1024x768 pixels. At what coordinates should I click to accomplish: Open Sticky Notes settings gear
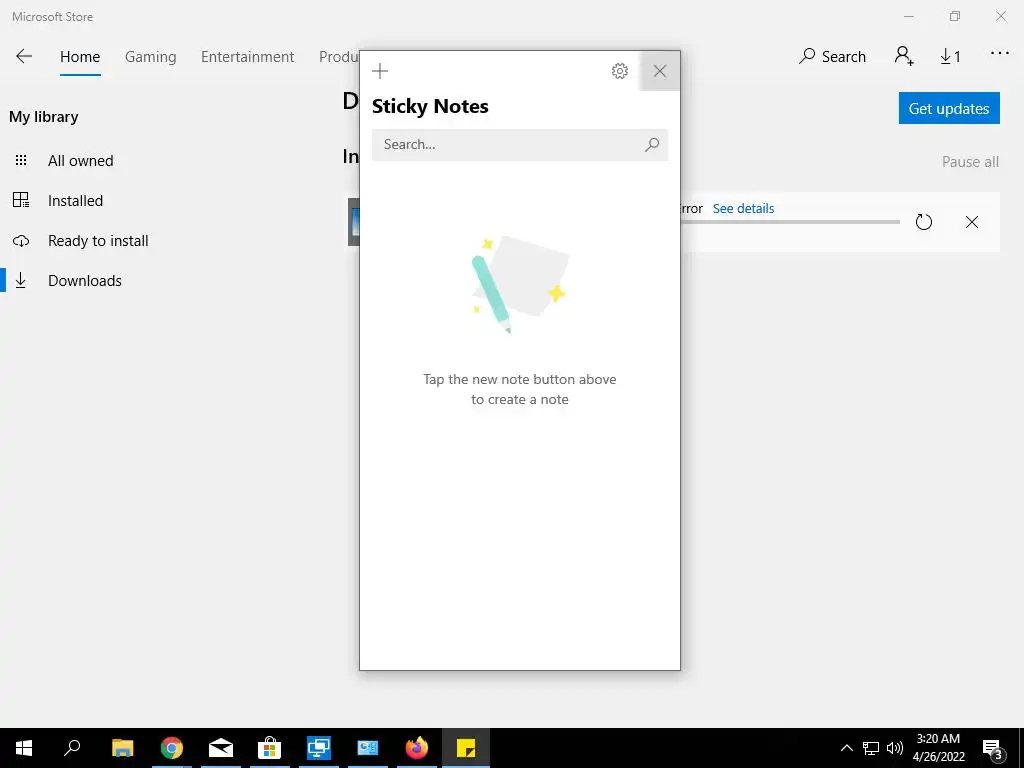pos(620,71)
